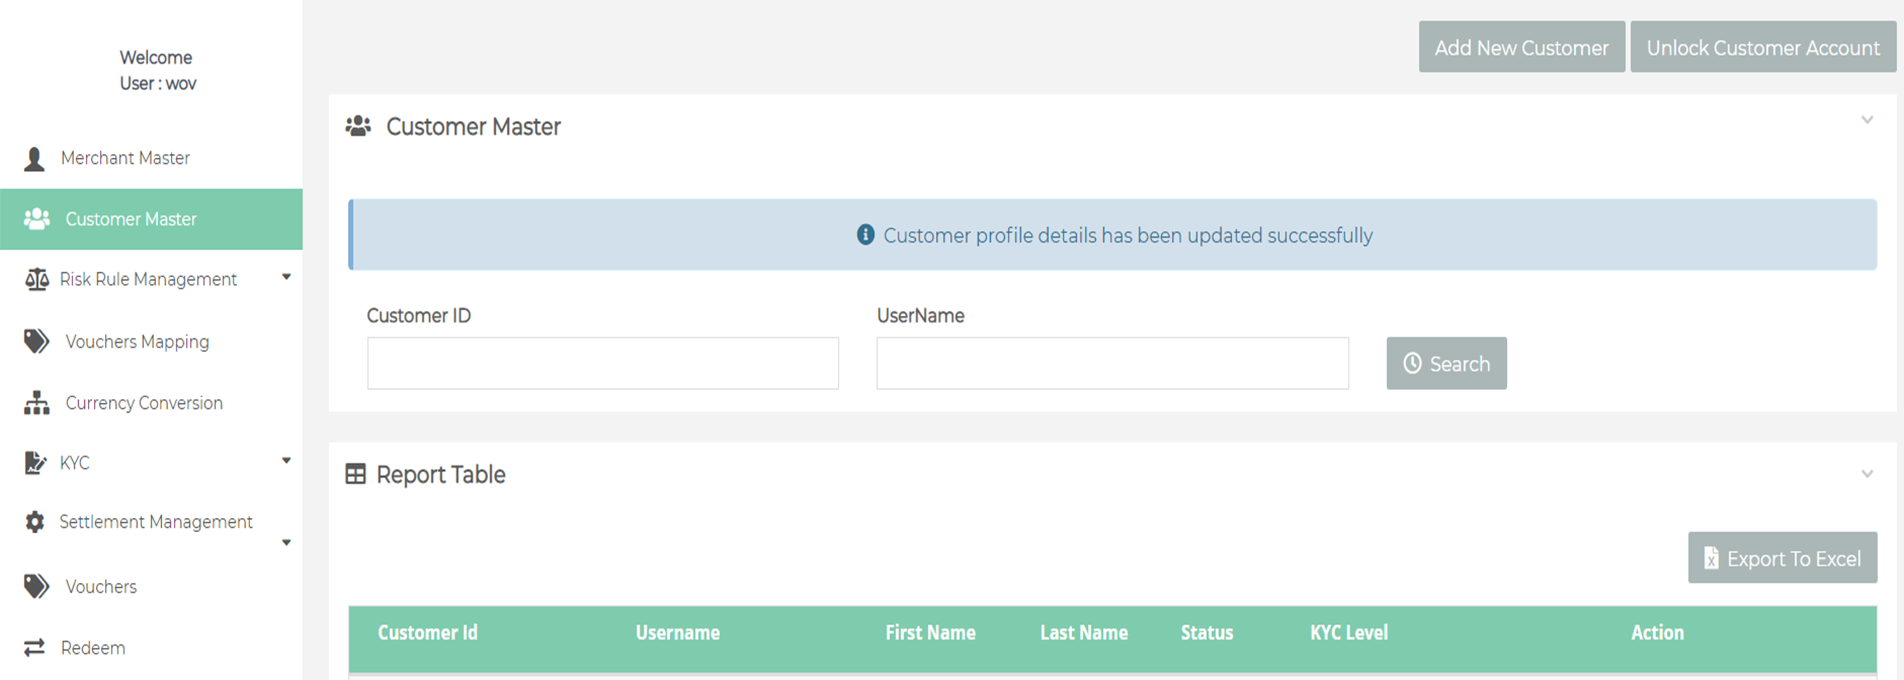
Task: Export the report using Export To Excel
Action: tap(1782, 558)
